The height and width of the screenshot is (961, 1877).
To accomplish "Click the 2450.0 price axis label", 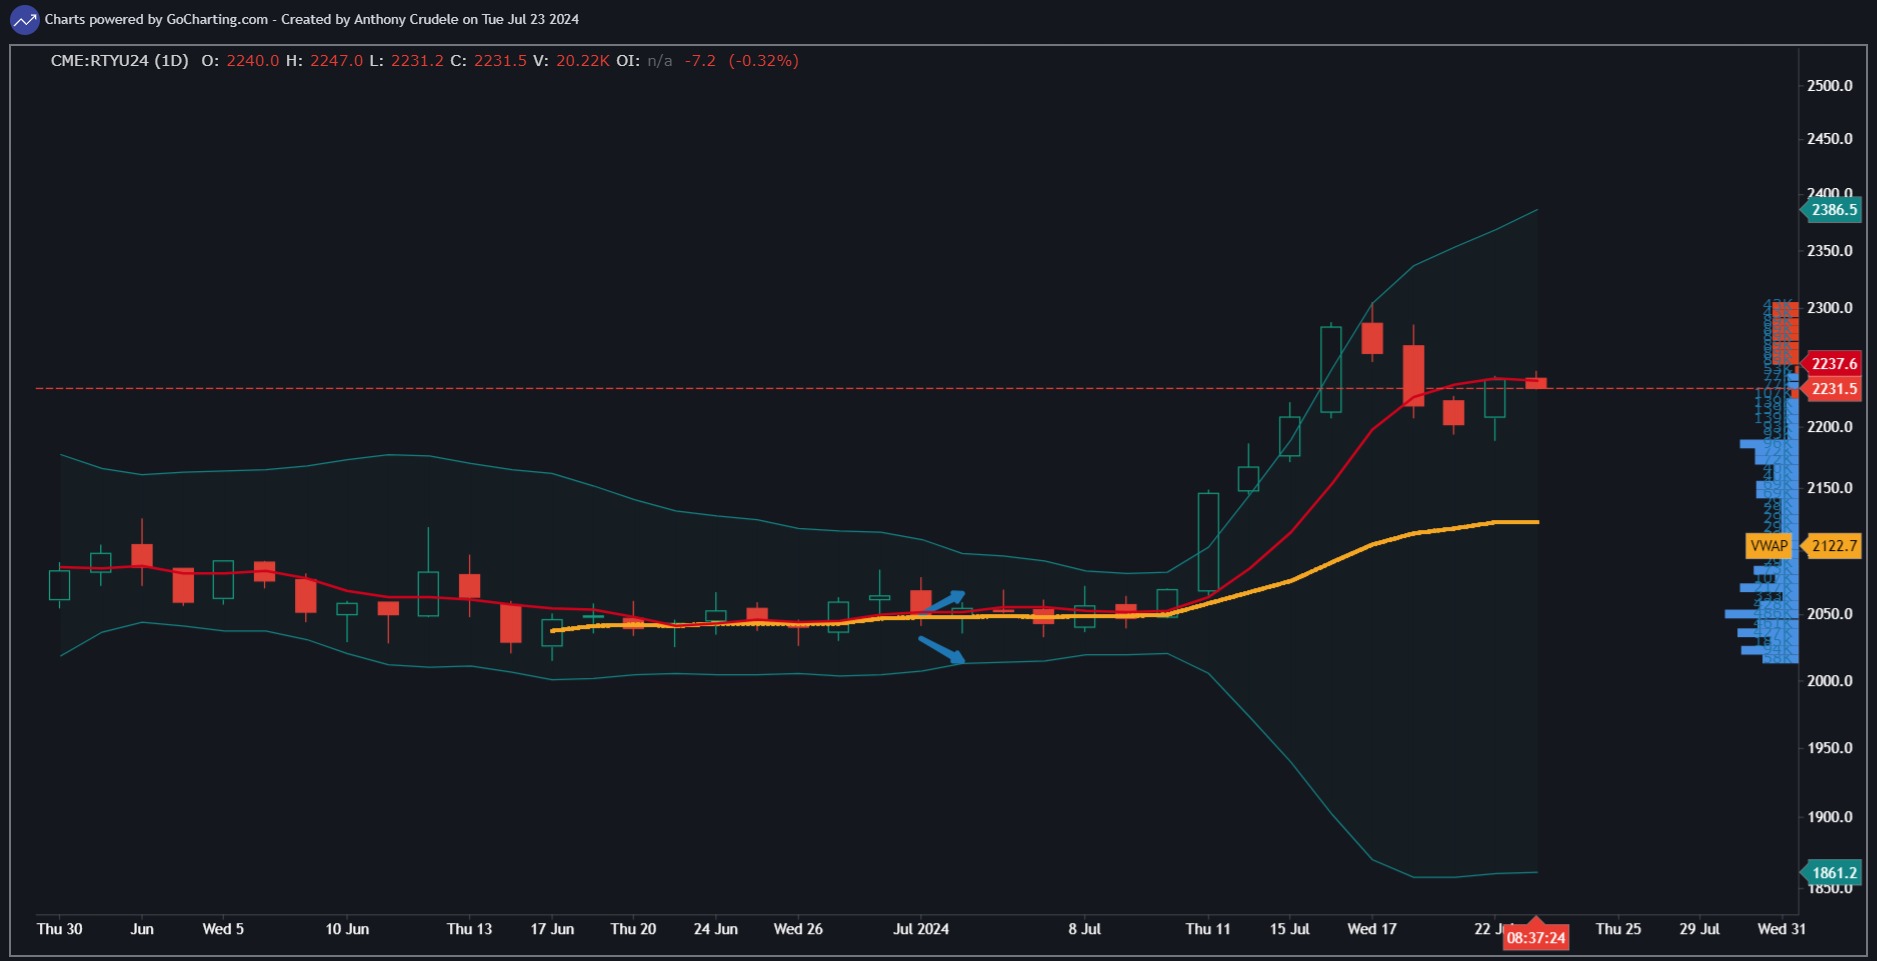I will tap(1830, 139).
